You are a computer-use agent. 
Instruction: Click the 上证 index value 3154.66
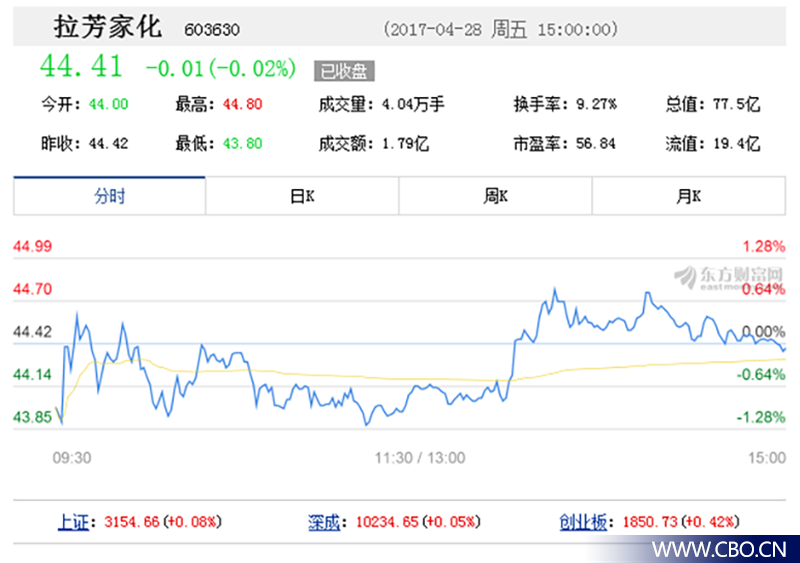coord(132,522)
